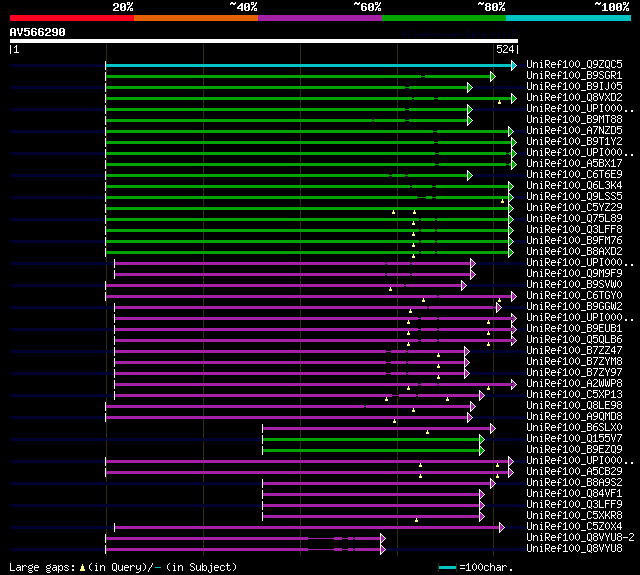The image size is (640, 575).
Task: Select the UniRef100_A5BX17 label
Action: pos(574,164)
